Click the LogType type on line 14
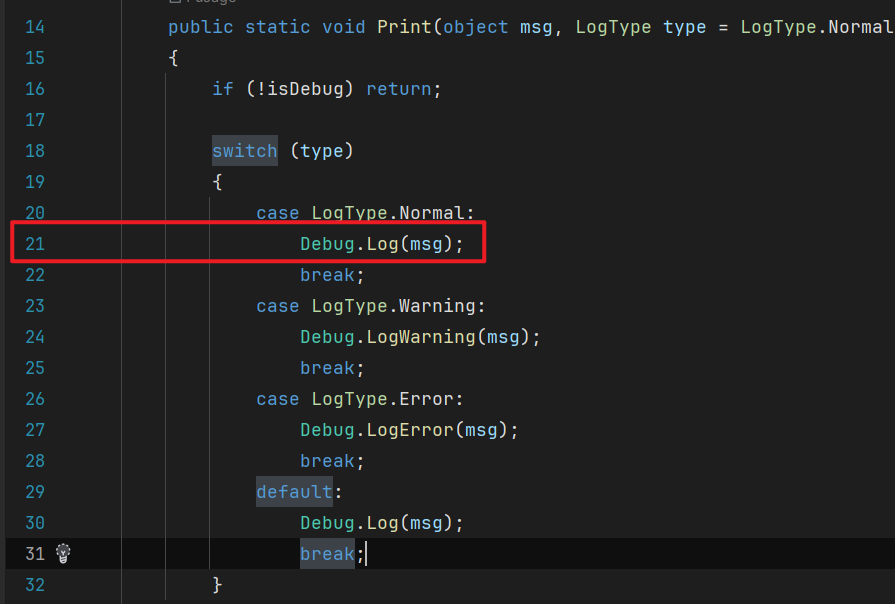Screen dimensions: 895x604 pyautogui.click(x=613, y=27)
